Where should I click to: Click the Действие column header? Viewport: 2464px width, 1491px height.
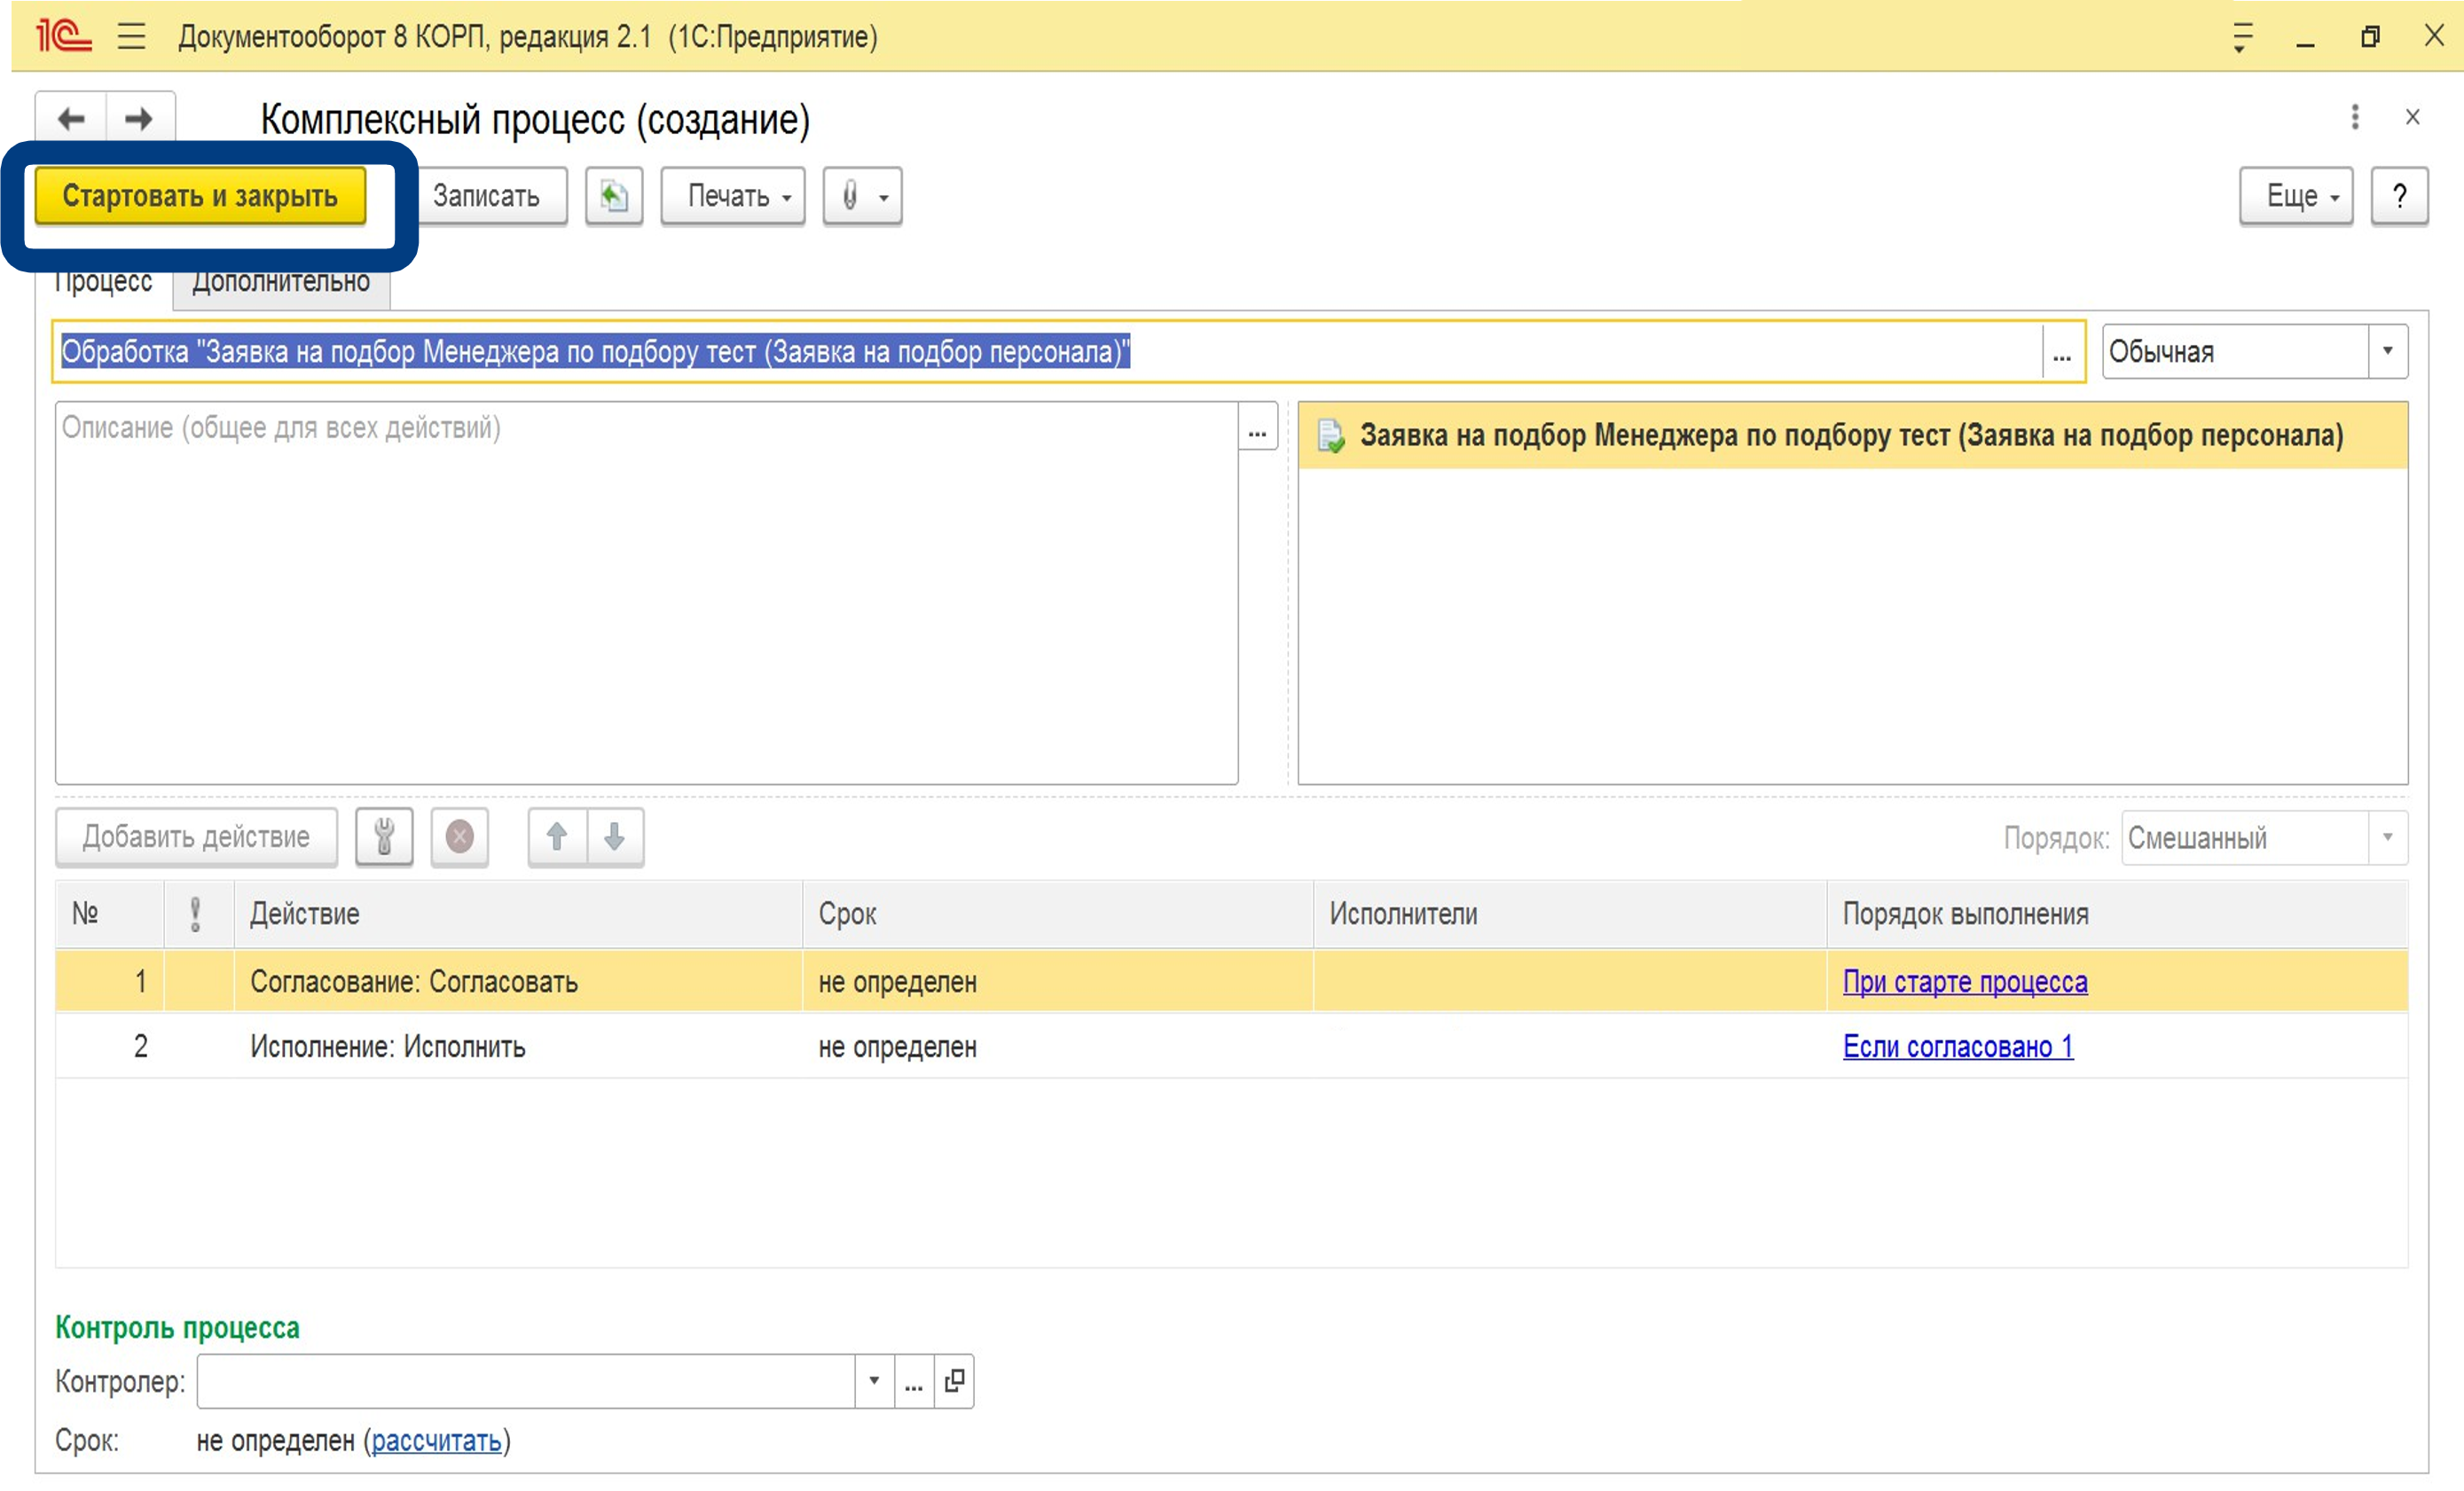coord(518,914)
